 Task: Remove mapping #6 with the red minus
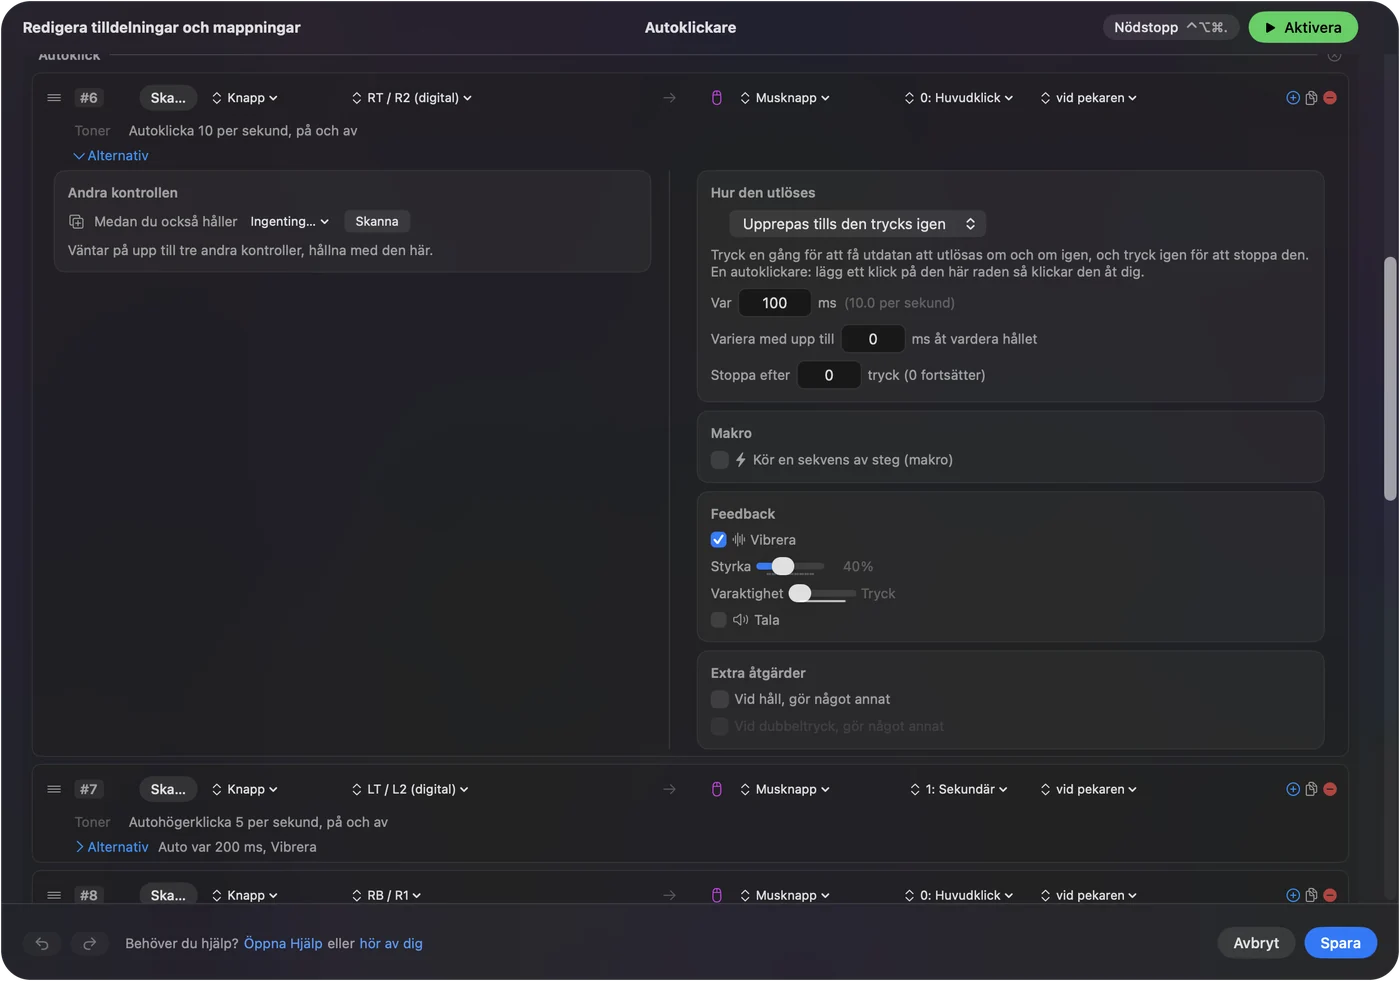tap(1330, 98)
